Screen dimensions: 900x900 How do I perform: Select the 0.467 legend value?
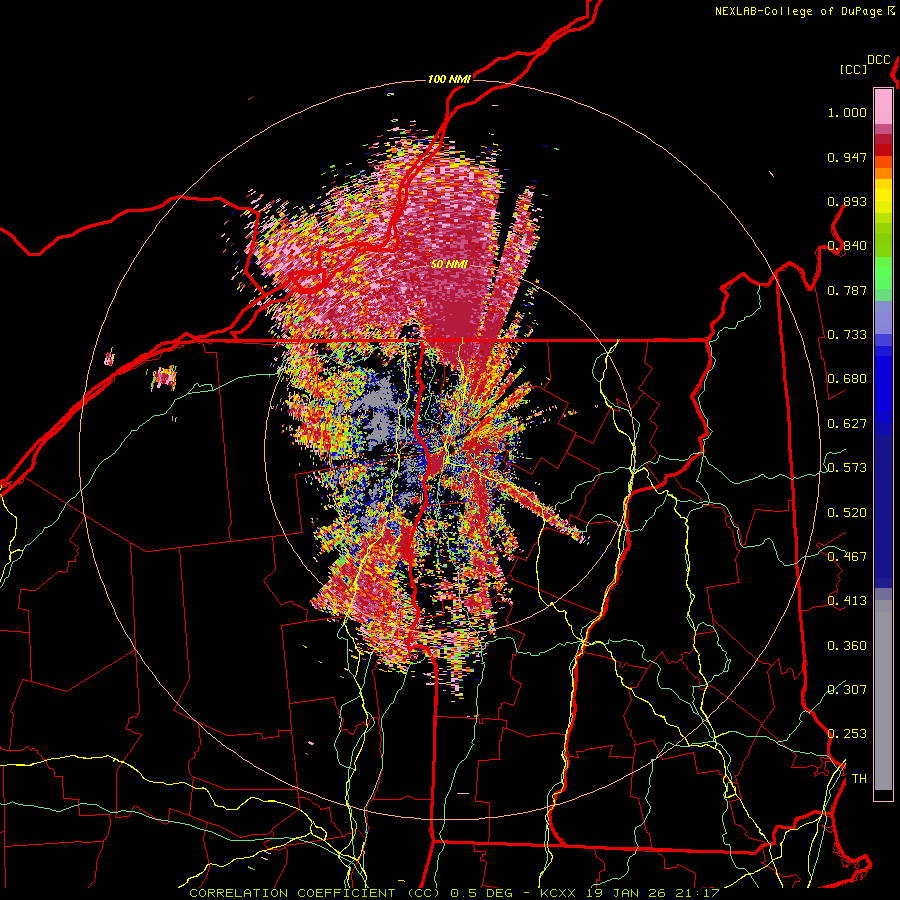click(847, 557)
